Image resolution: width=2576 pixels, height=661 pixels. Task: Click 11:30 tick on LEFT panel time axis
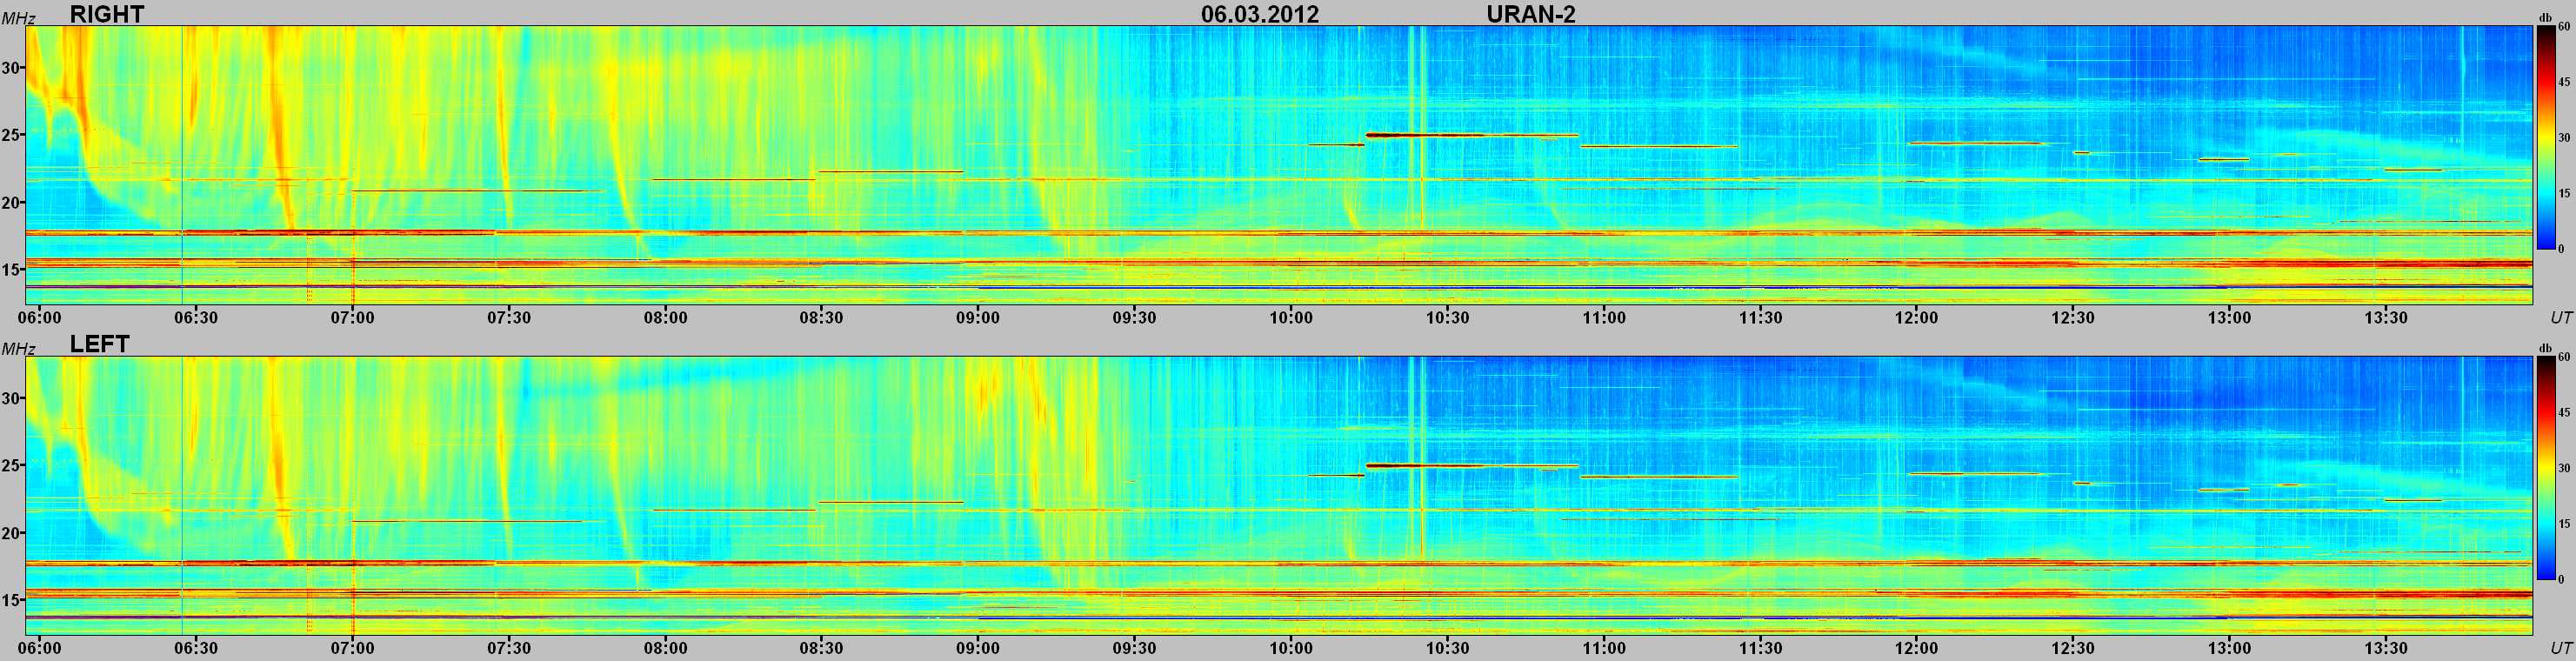click(x=1760, y=647)
